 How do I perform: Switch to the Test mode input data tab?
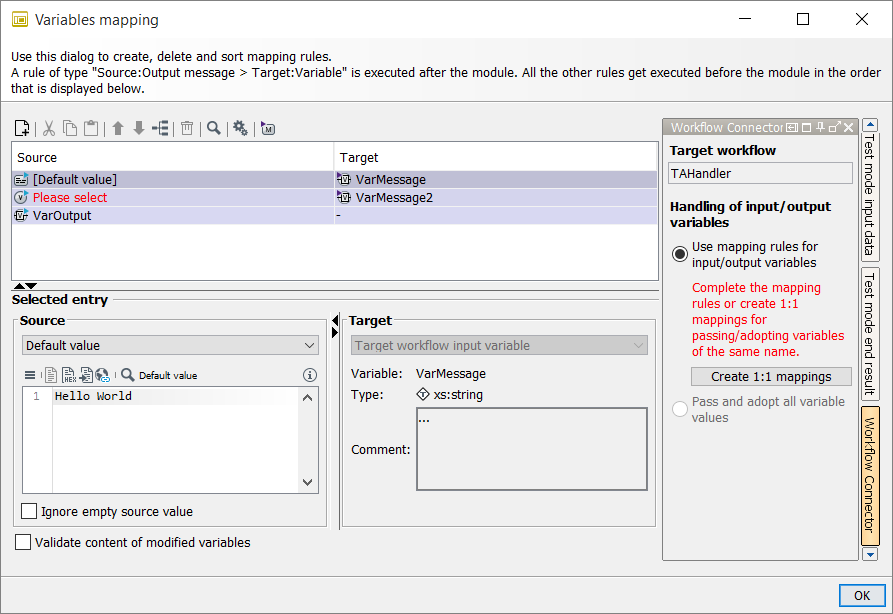(x=869, y=196)
